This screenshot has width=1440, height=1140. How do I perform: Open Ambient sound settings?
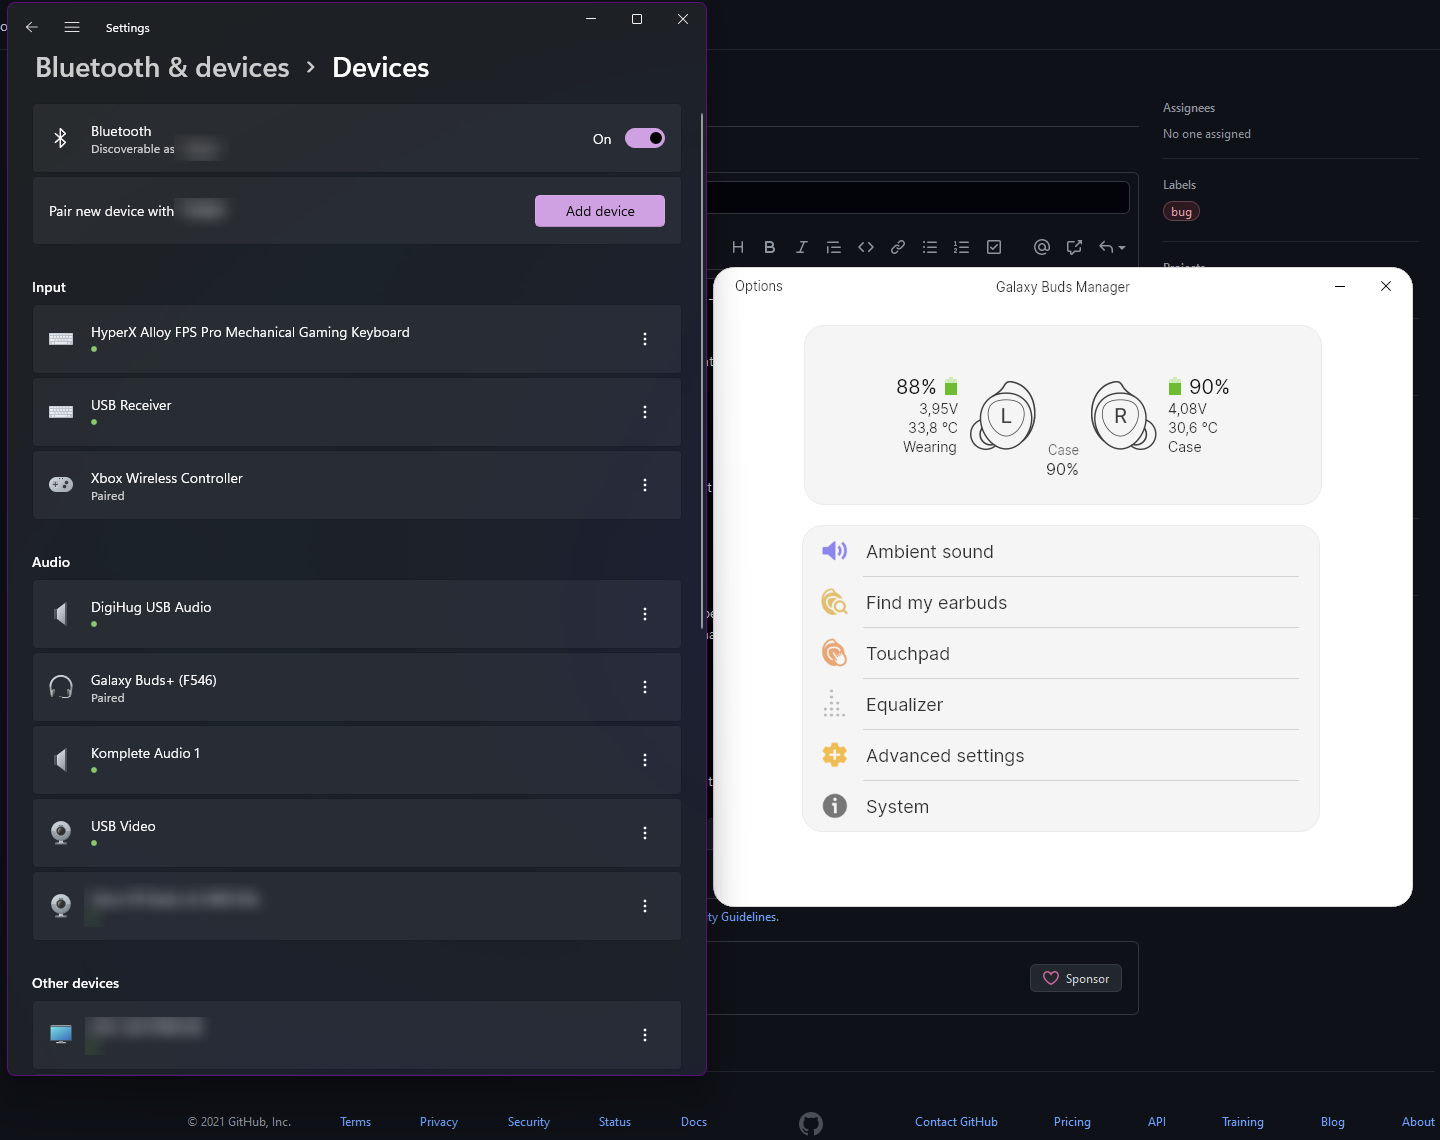1061,551
